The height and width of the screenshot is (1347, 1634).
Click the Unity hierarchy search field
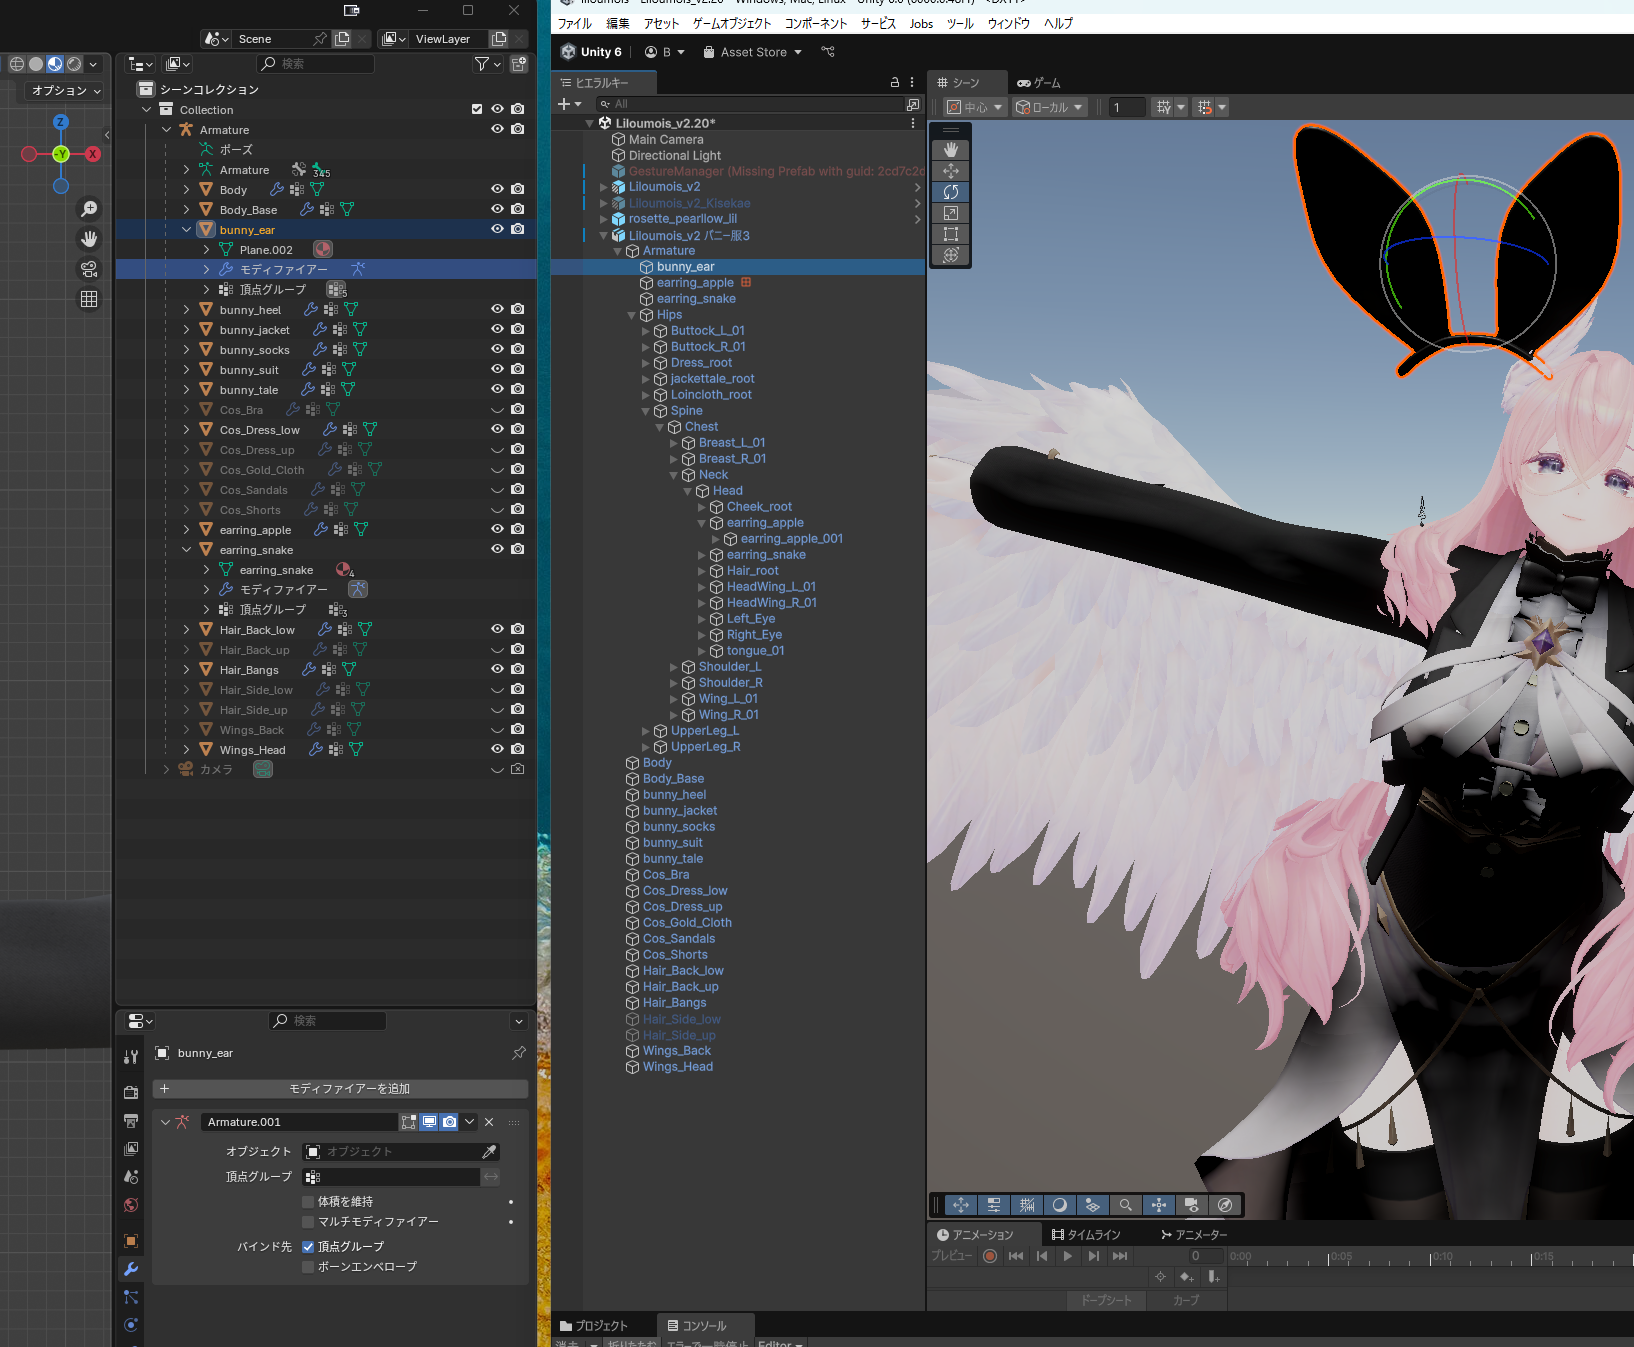point(750,104)
